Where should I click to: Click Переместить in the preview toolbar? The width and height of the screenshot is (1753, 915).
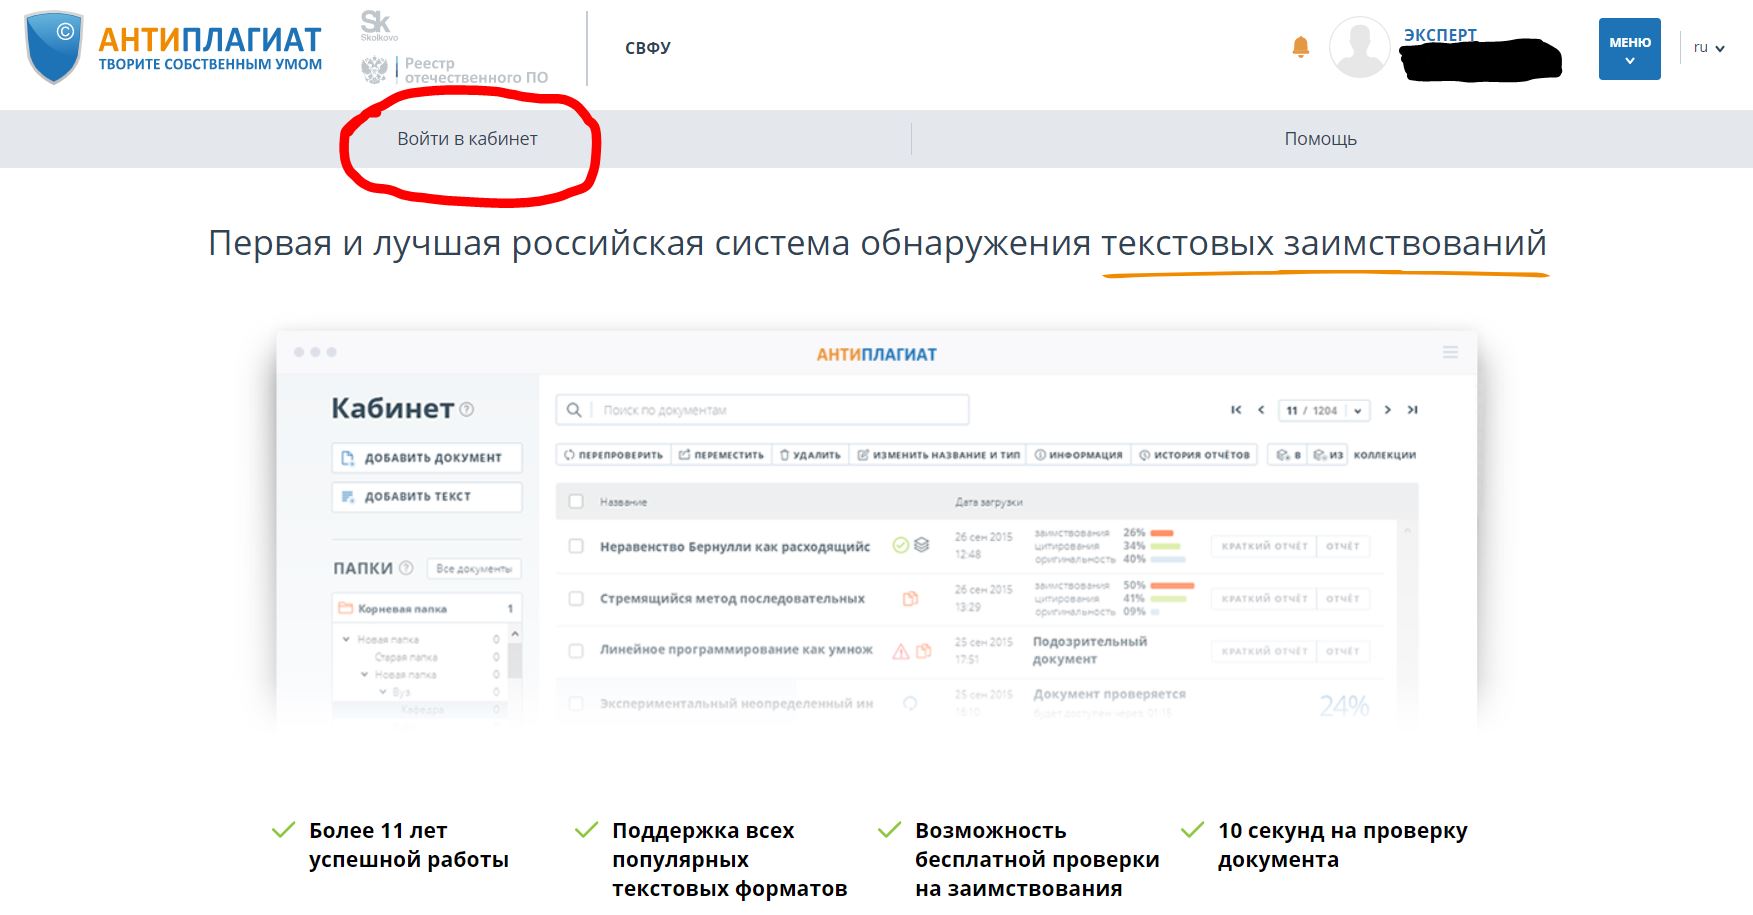721,455
